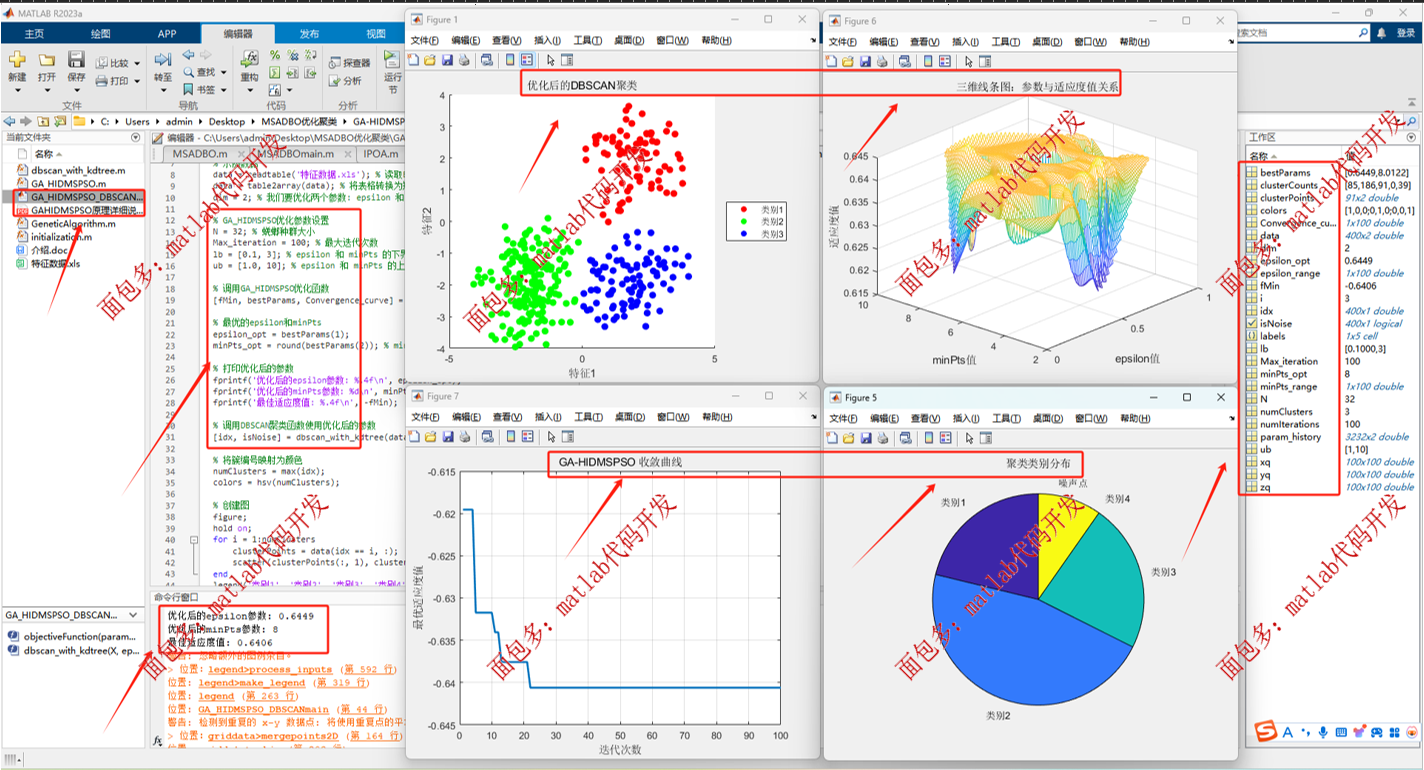Open Insert (插入) menu in Figure 7
The height and width of the screenshot is (770, 1424).
(548, 418)
